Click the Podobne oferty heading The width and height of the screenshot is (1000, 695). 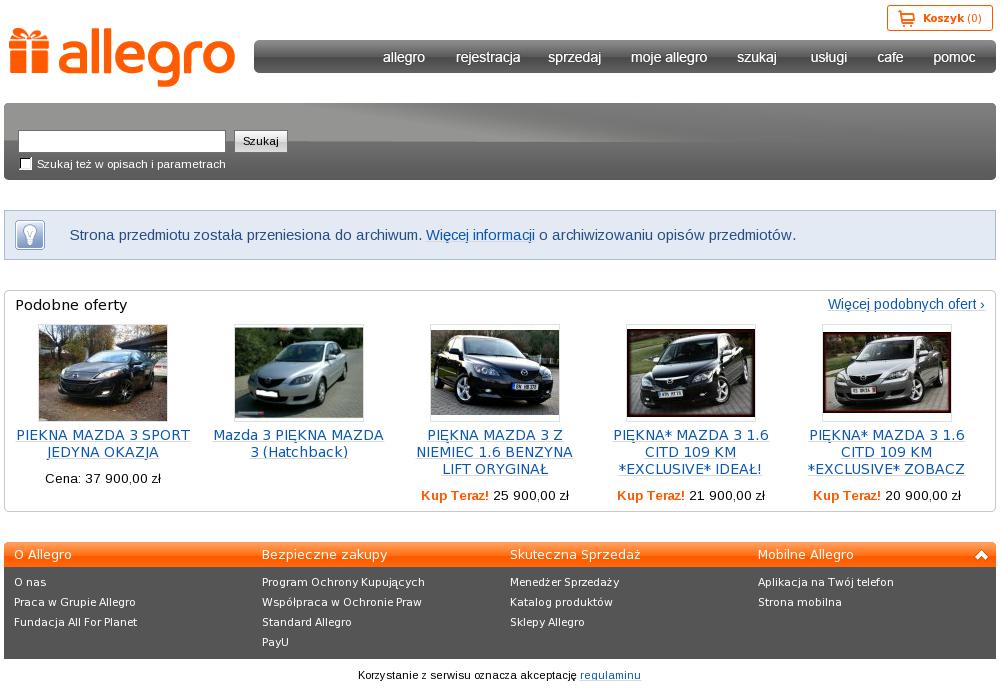tap(71, 305)
